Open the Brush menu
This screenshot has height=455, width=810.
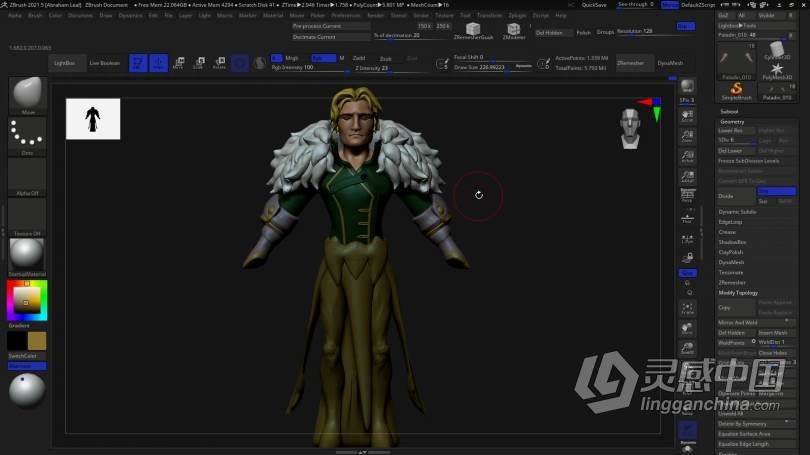click(36, 15)
